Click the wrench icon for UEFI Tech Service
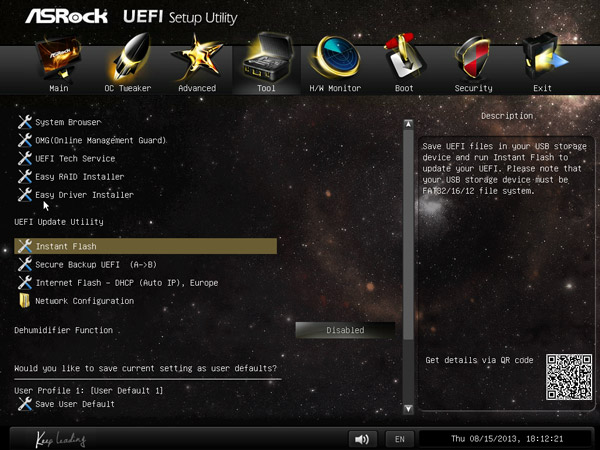Image resolution: width=600 pixels, height=450 pixels. pyautogui.click(x=25, y=158)
